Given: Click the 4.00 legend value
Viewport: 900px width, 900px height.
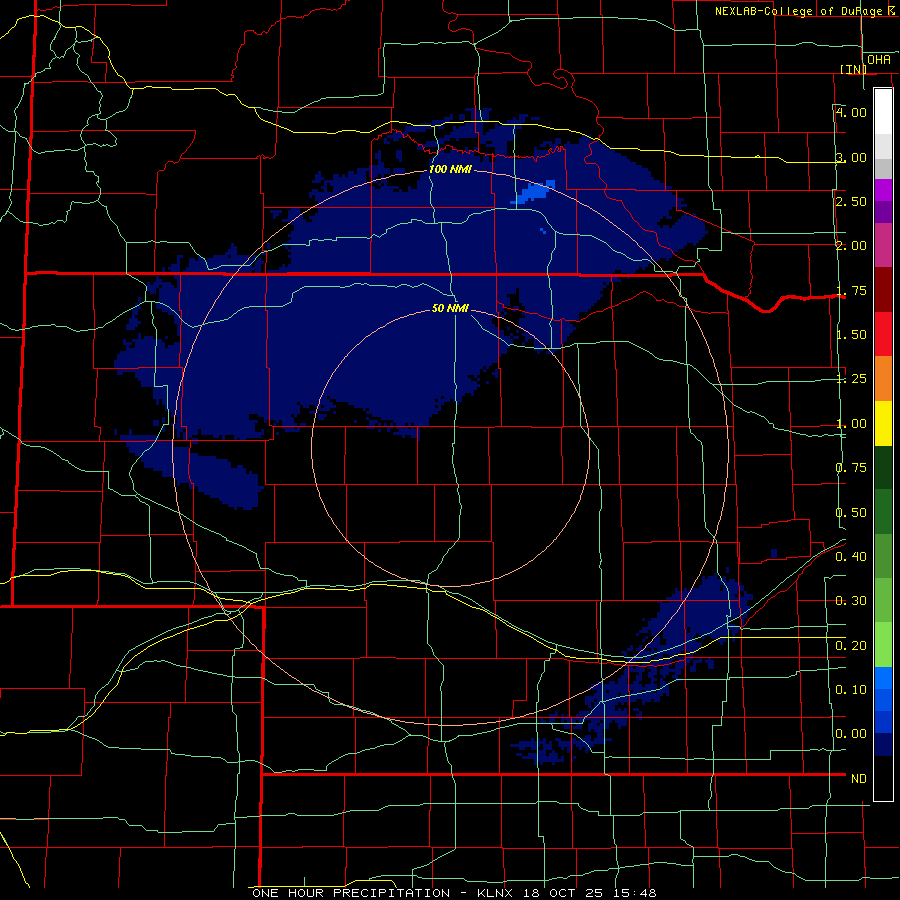Looking at the screenshot, I should point(851,112).
